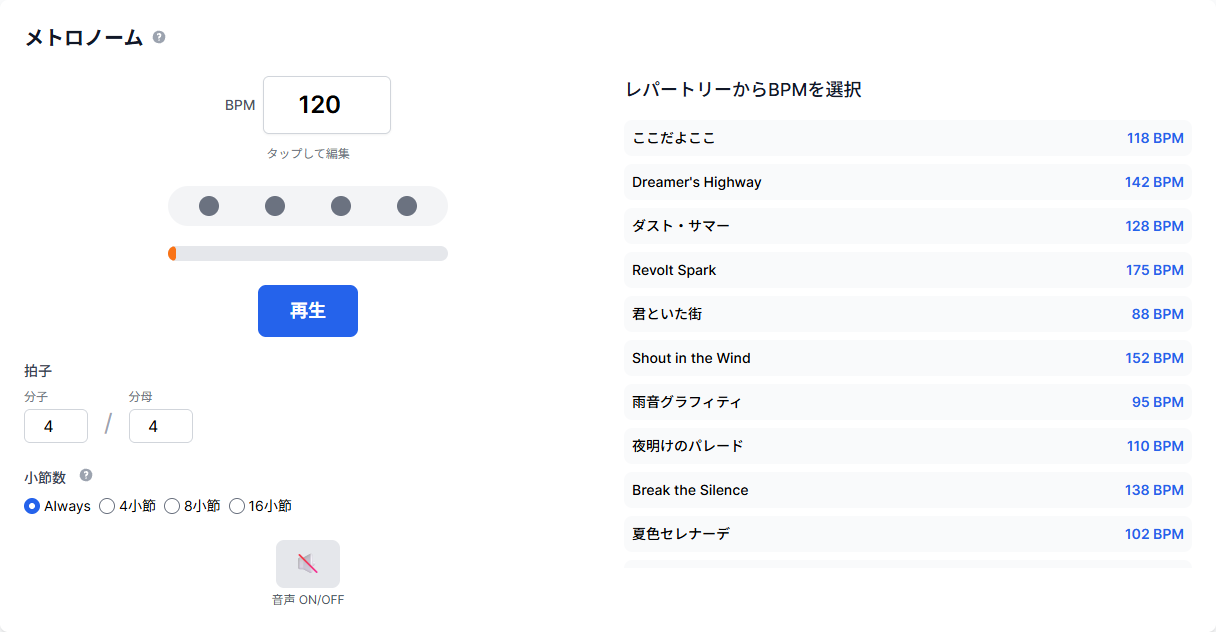1216x632 pixels.
Task: Click the last beat indicator dot
Action: point(407,206)
